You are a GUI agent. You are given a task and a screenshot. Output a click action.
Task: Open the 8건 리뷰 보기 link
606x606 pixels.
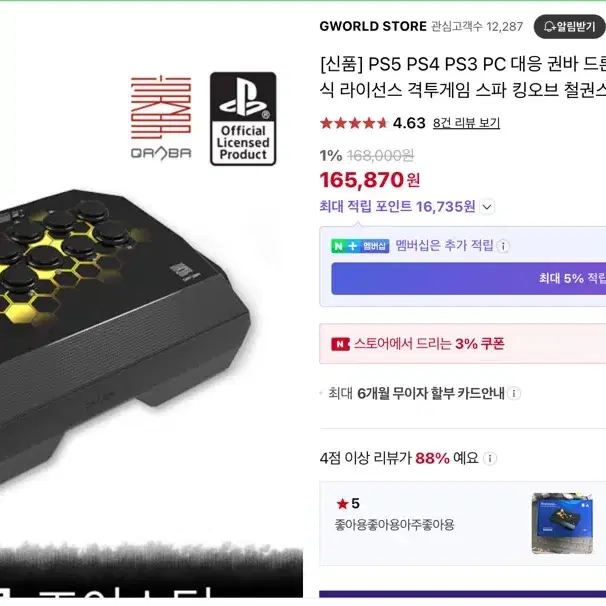click(466, 123)
